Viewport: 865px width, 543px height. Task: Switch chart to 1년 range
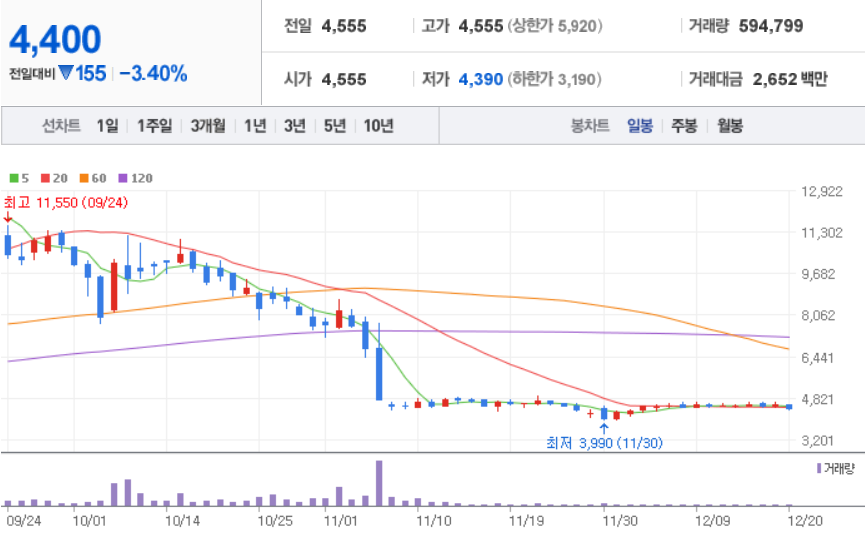(x=255, y=126)
